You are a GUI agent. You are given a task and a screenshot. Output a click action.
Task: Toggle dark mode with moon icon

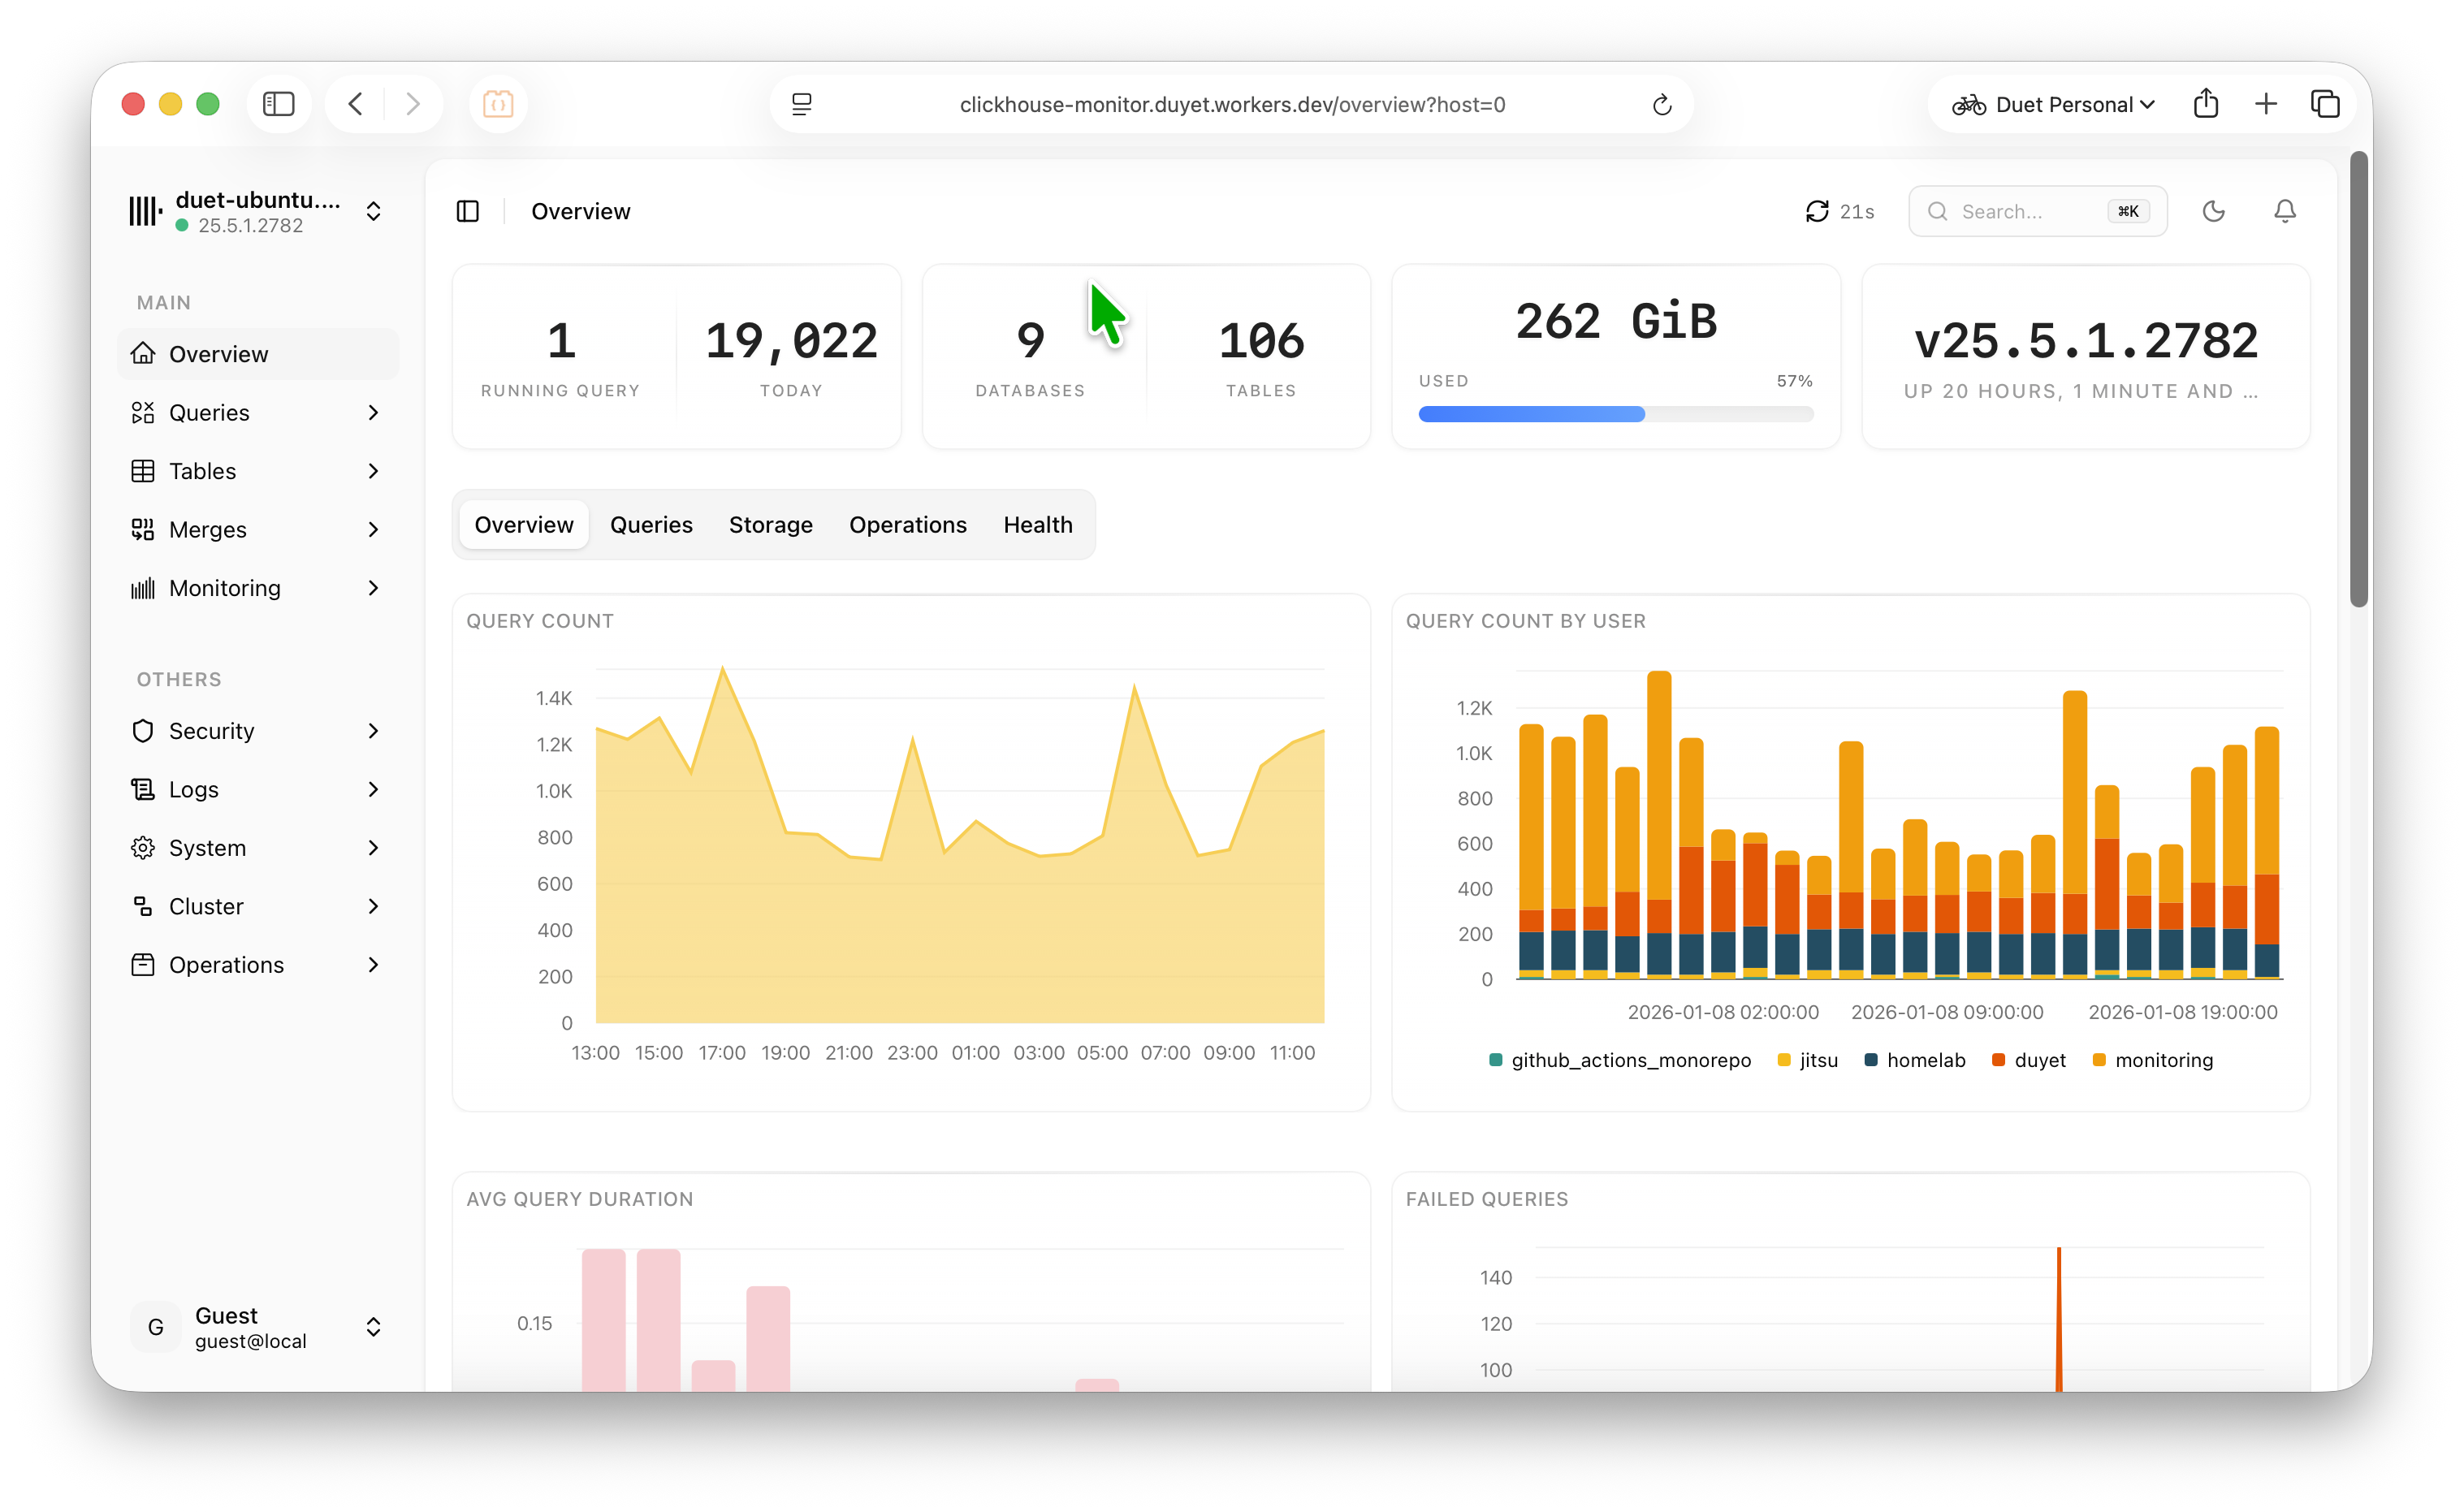tap(2213, 211)
